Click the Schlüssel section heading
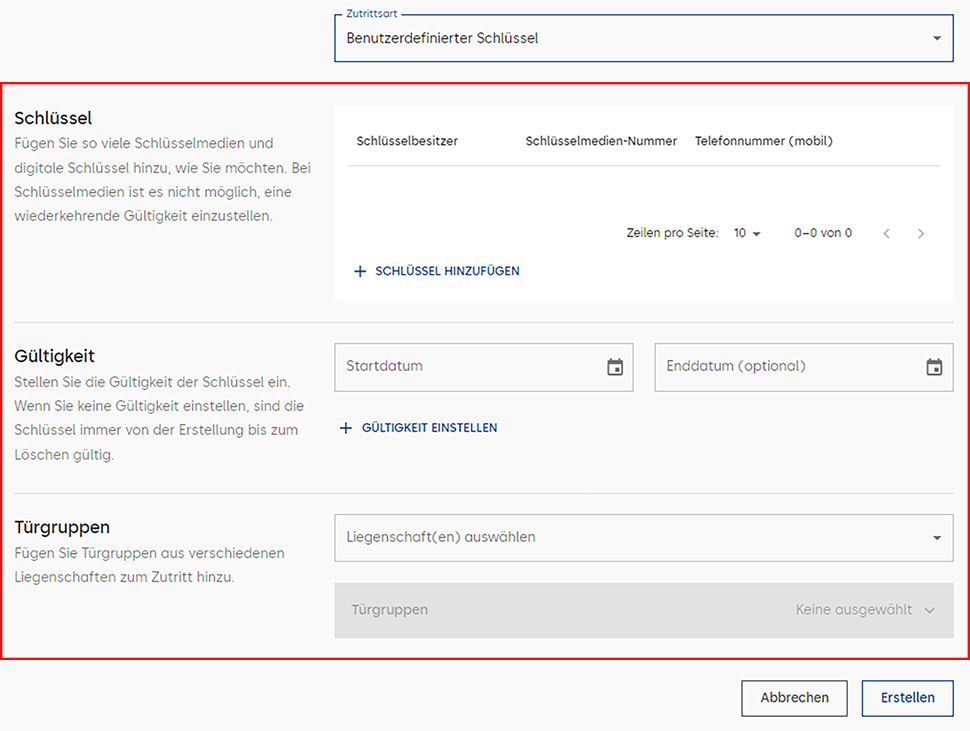The height and width of the screenshot is (731, 970). tap(53, 118)
